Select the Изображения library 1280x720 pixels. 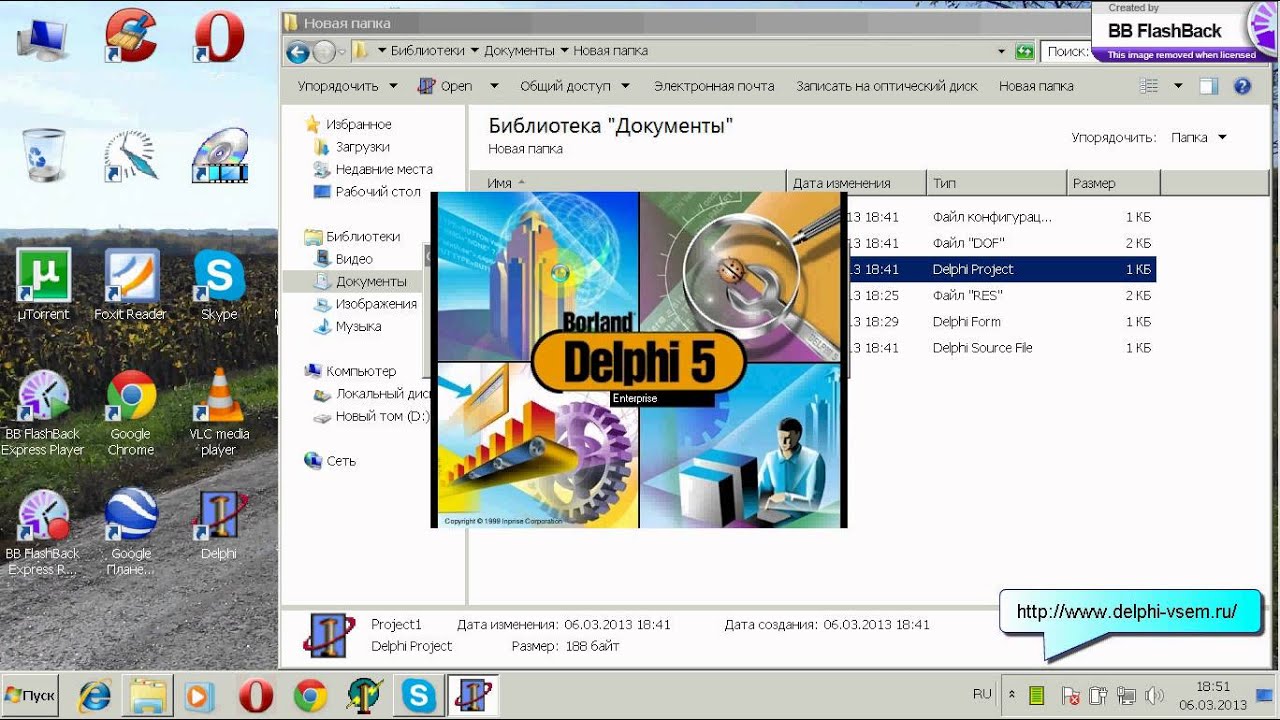coord(365,304)
